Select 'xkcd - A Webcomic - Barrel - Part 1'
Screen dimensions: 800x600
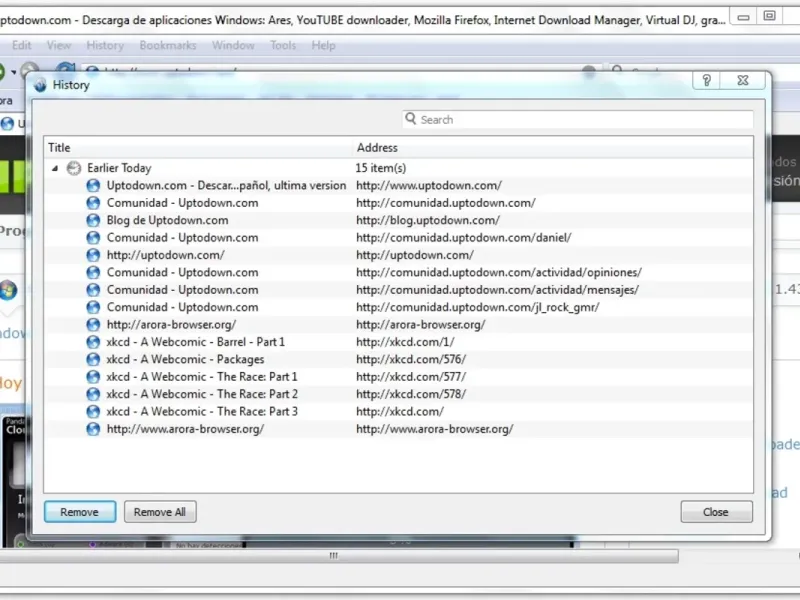[195, 342]
